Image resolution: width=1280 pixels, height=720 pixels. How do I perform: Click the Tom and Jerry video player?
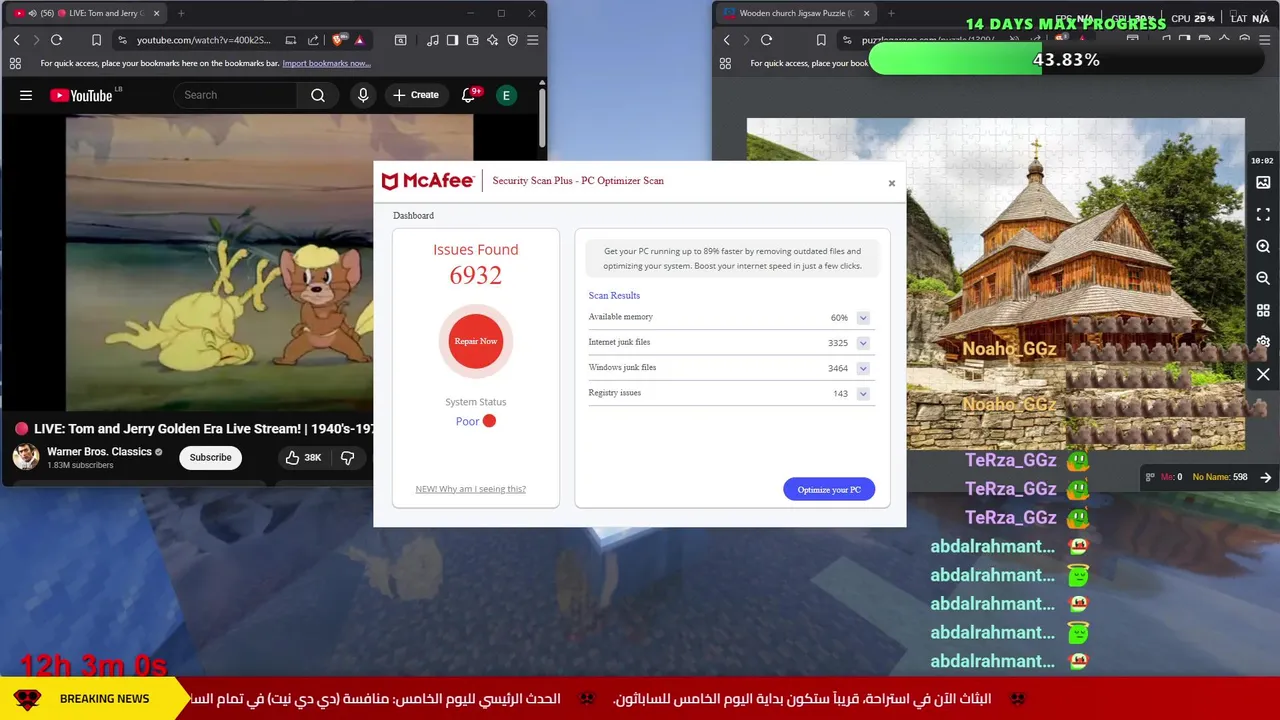220,262
